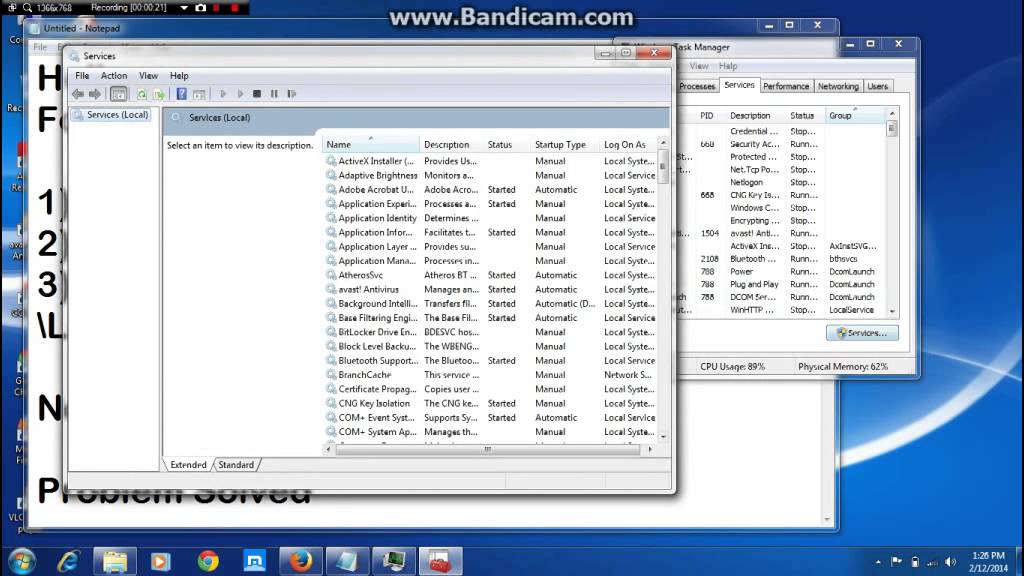Click the Refresh icon in Services toolbar
The image size is (1024, 576).
click(142, 94)
